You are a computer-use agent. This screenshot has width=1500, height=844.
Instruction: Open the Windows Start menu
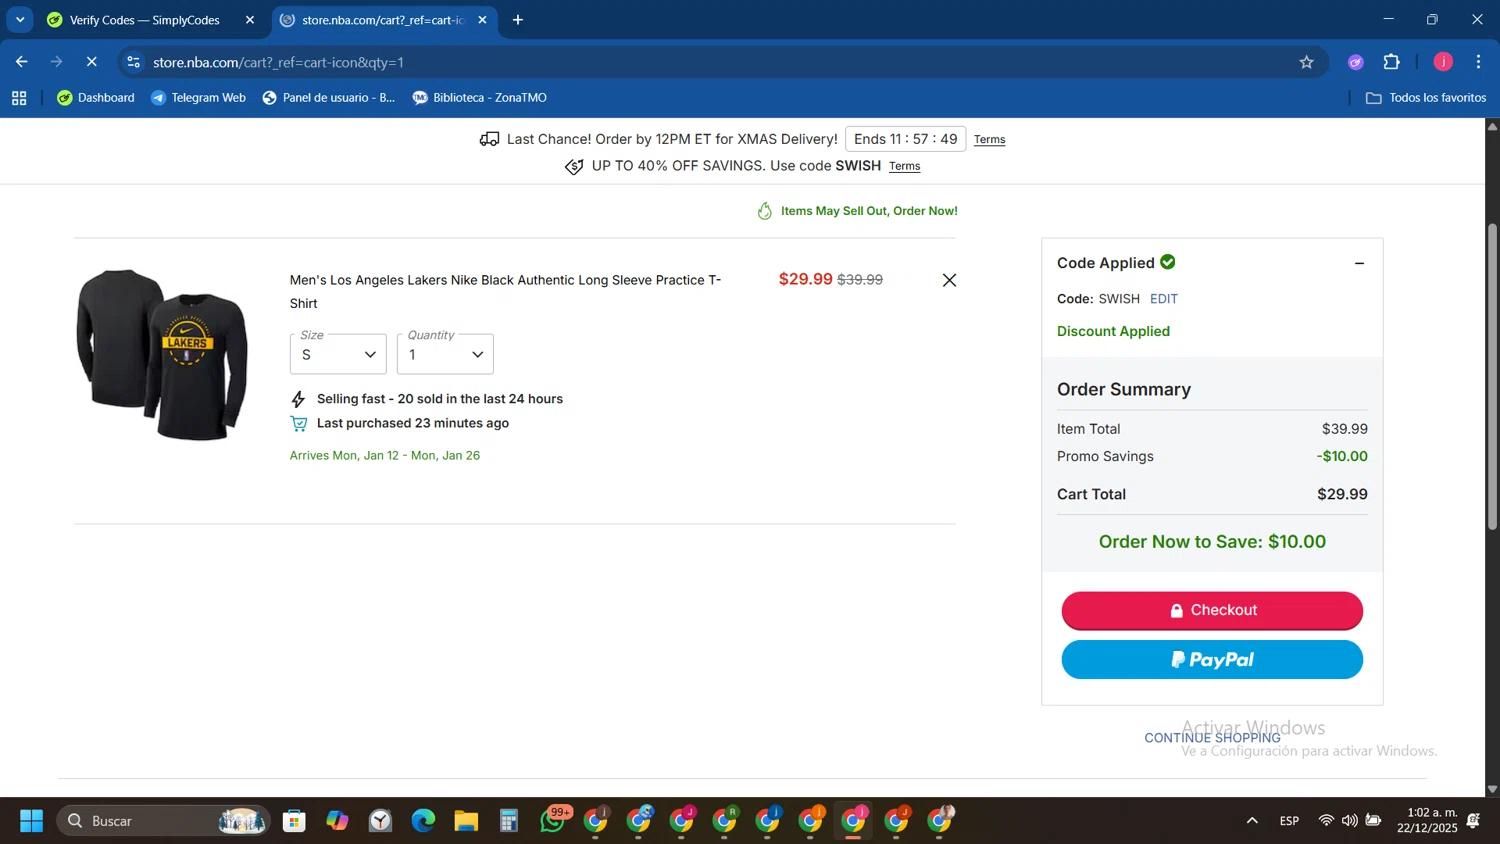pyautogui.click(x=31, y=821)
